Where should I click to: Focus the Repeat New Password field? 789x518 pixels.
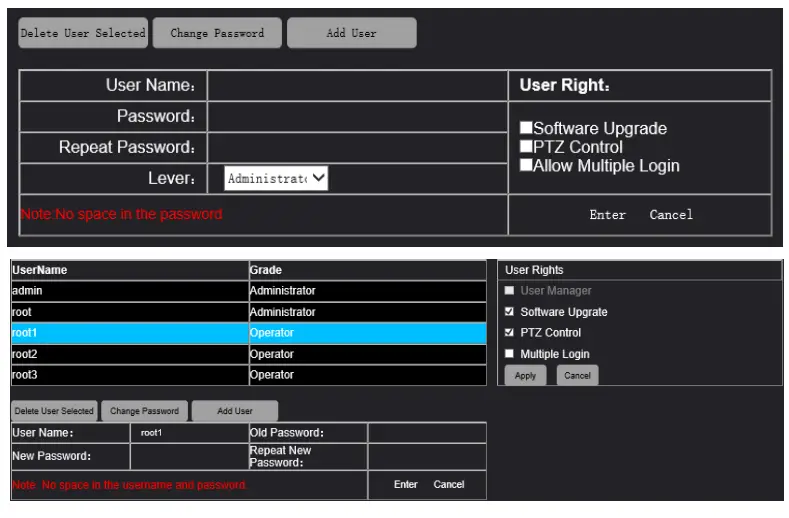pos(427,457)
